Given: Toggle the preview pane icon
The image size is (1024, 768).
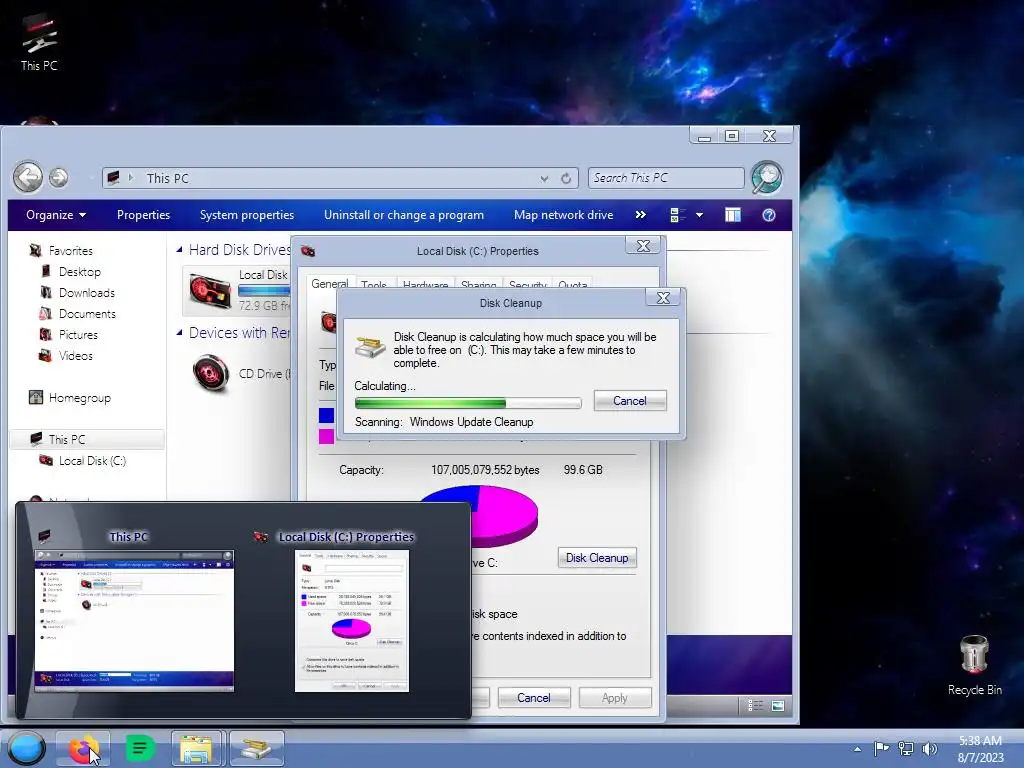Looking at the screenshot, I should (x=733, y=215).
